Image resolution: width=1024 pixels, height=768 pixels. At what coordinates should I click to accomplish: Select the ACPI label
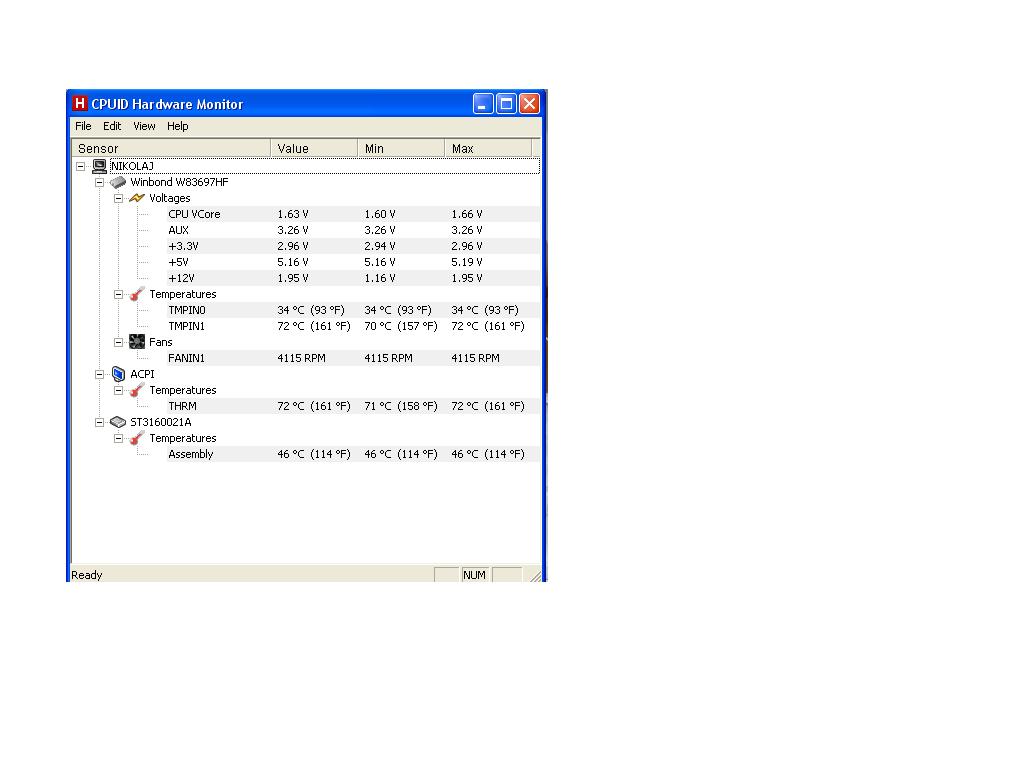[x=142, y=374]
